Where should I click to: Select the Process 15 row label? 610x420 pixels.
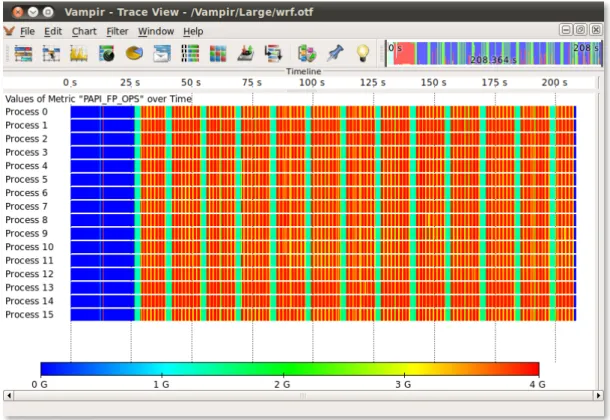(x=29, y=314)
